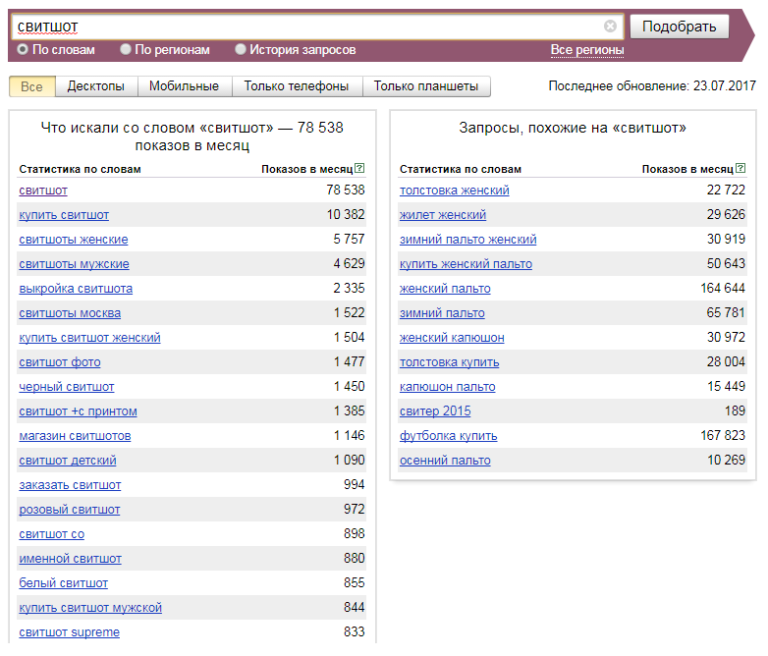Open the капюшон пальто link
Image resolution: width=768 pixels, height=656 pixels.
tap(447, 387)
